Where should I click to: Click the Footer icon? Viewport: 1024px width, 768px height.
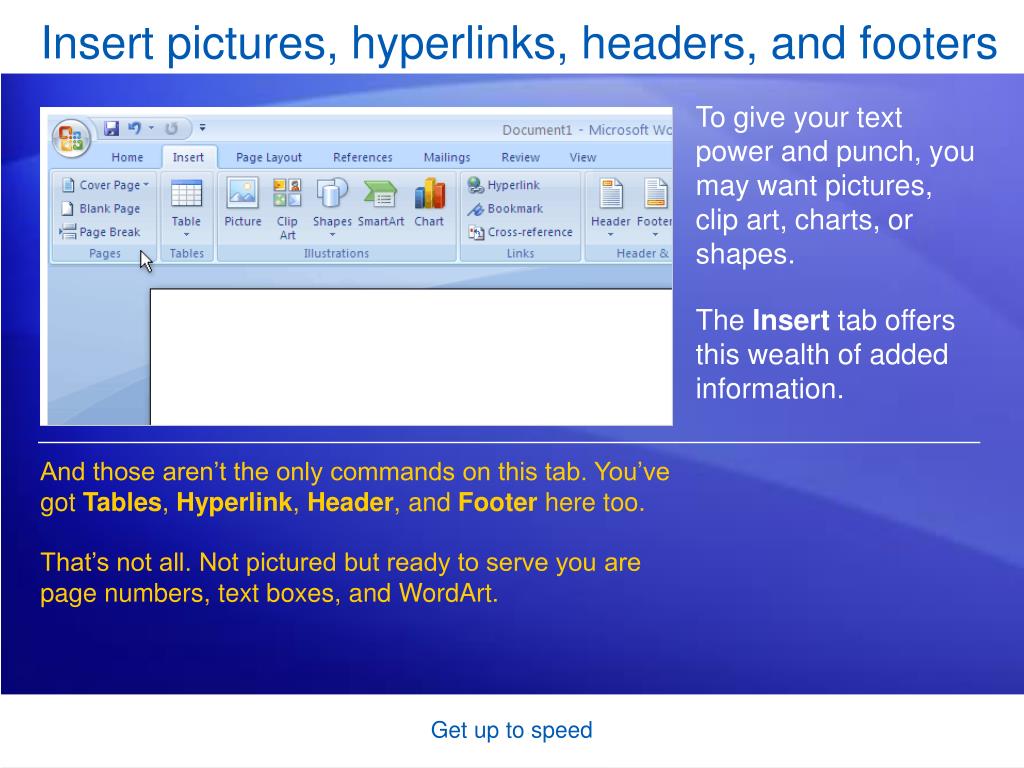coord(656,193)
